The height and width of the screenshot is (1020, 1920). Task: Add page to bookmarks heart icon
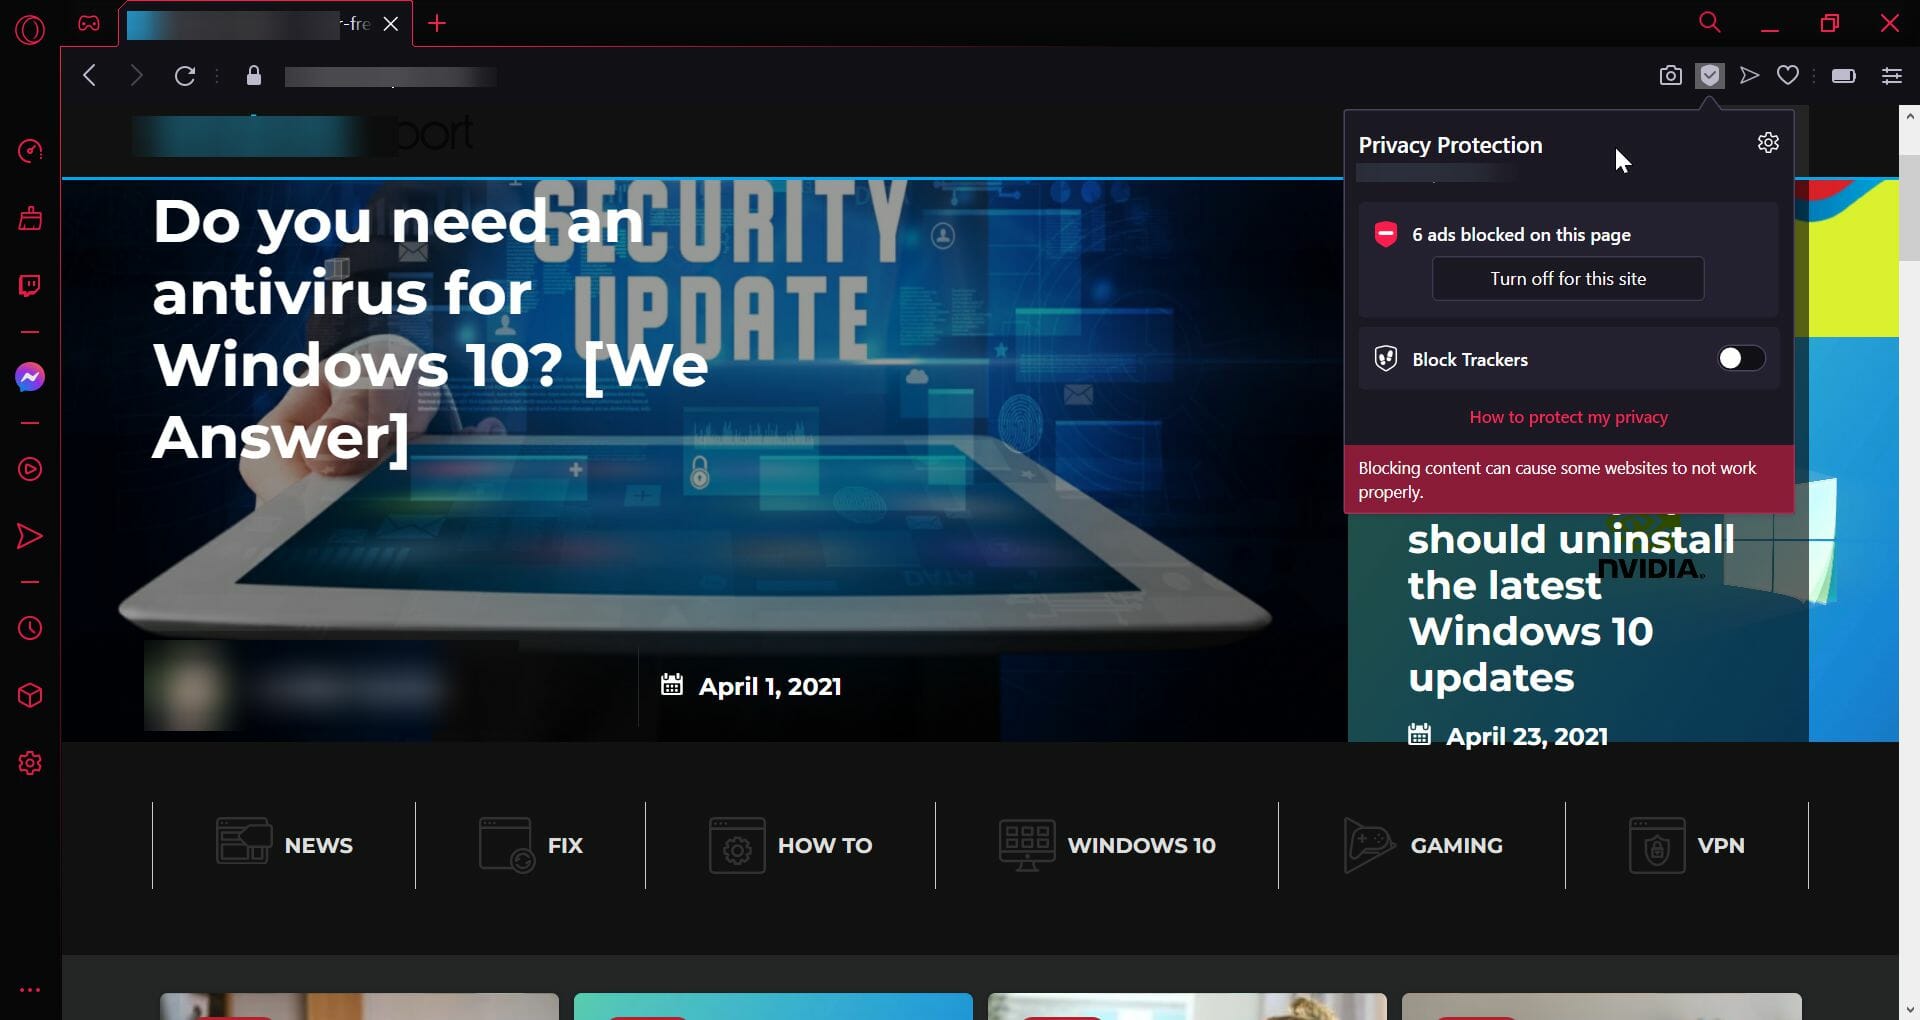click(x=1788, y=75)
